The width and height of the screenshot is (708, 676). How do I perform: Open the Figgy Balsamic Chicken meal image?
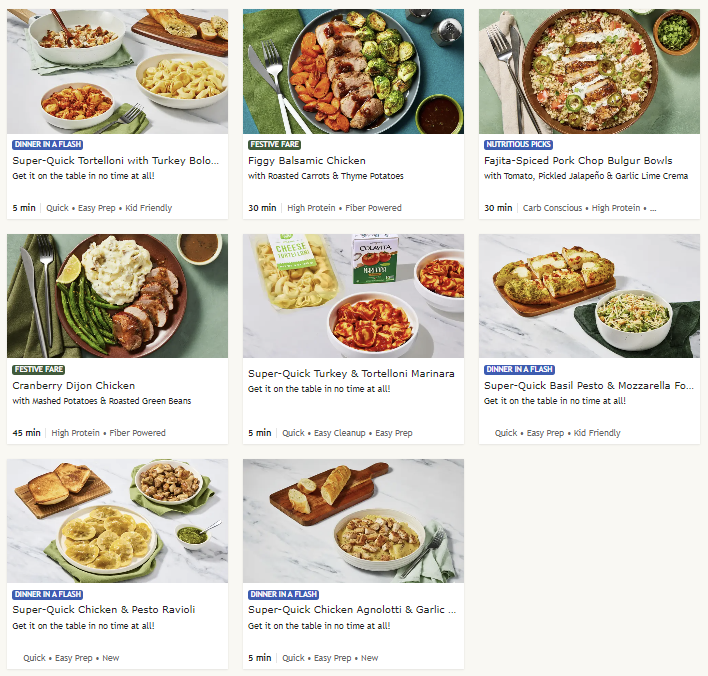[x=353, y=71]
